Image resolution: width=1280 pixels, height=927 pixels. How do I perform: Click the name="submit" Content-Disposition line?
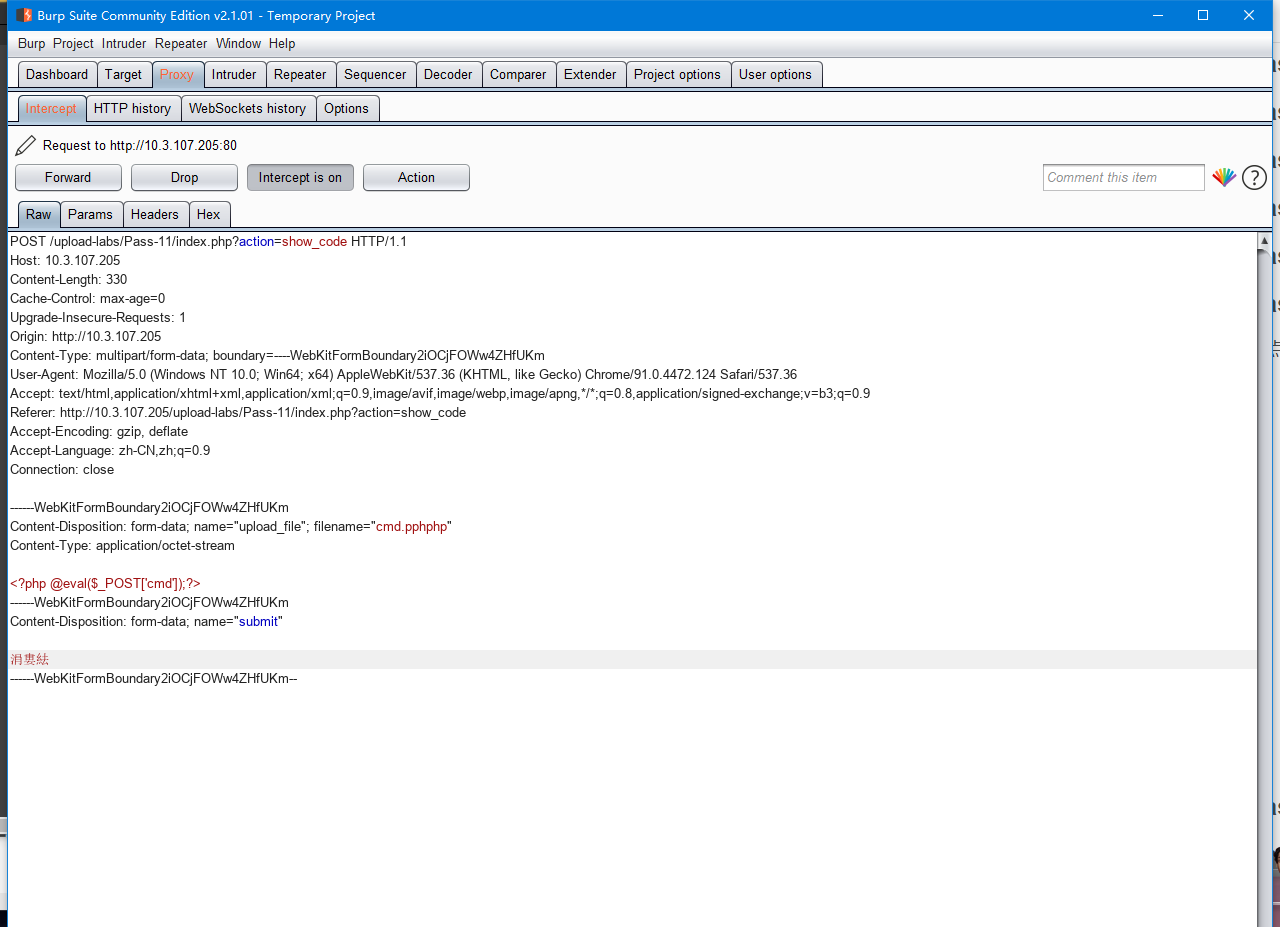[147, 622]
